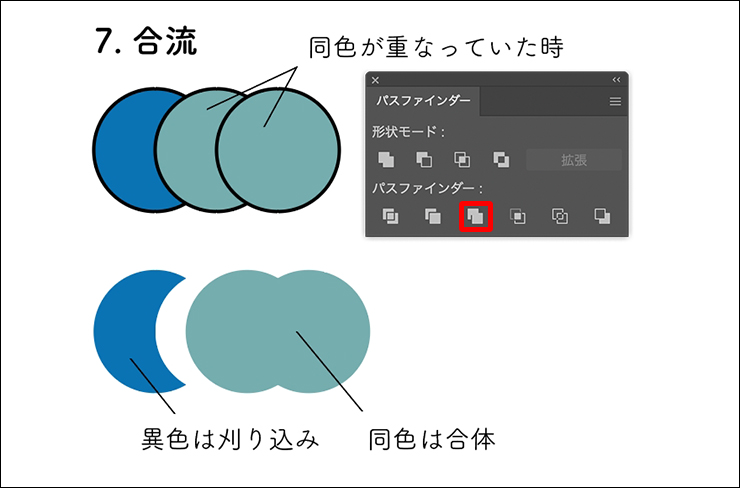740x488 pixels.
Task: Select the merged teal double-circle shape
Action: [x=278, y=331]
